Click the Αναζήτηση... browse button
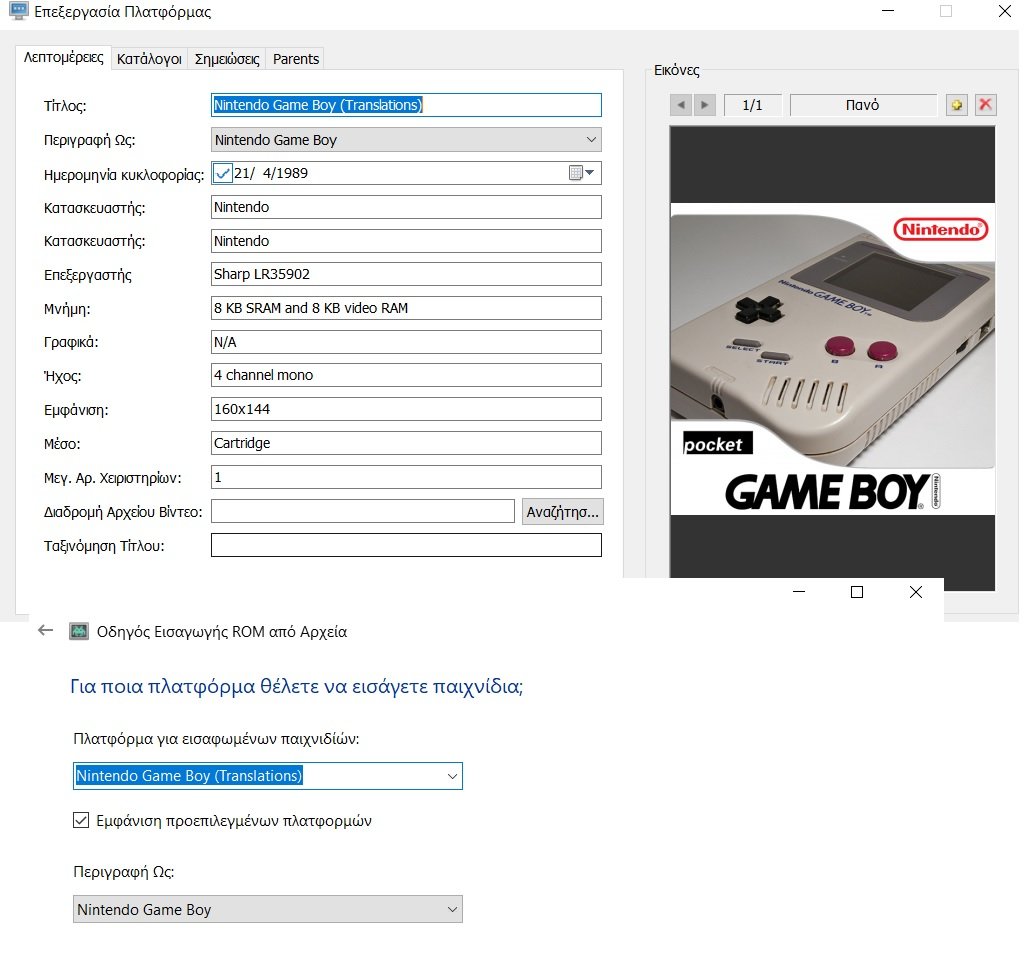This screenshot has height=976, width=1028. 563,512
